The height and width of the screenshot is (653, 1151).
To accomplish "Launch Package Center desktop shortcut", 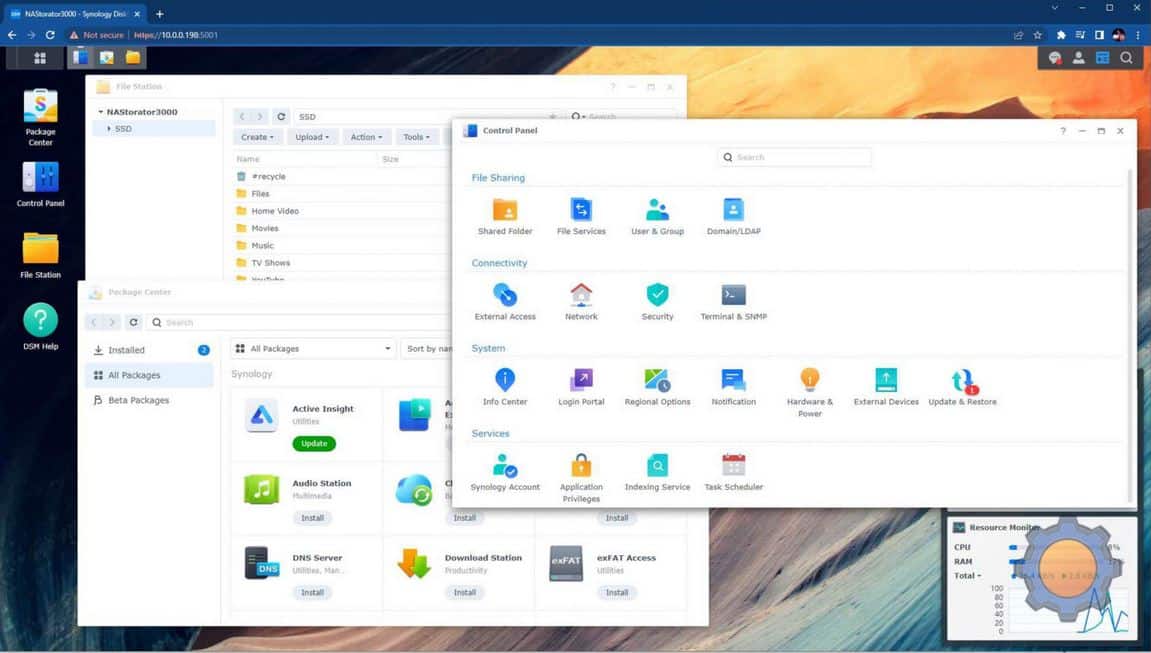I will pyautogui.click(x=40, y=117).
